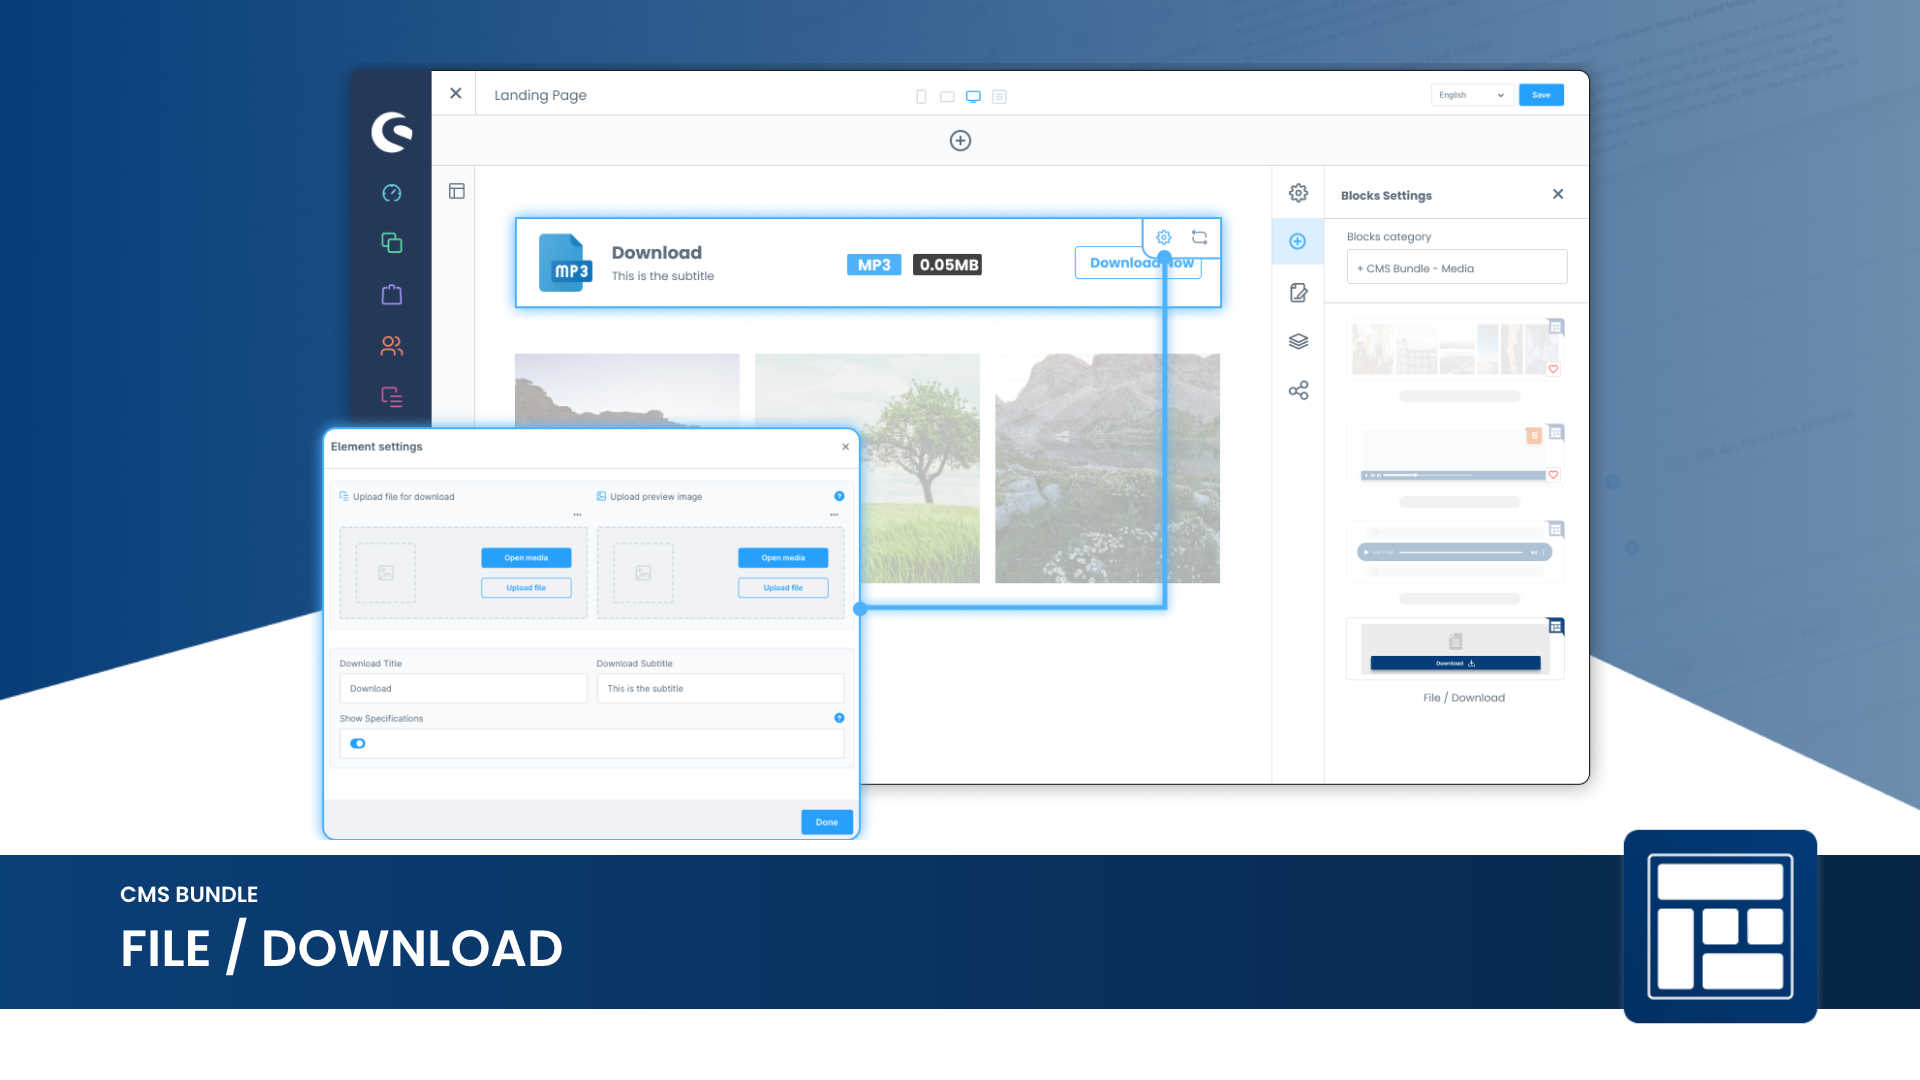The image size is (1920, 1080).
Task: Select the video player block thumbnail
Action: (x=1455, y=454)
